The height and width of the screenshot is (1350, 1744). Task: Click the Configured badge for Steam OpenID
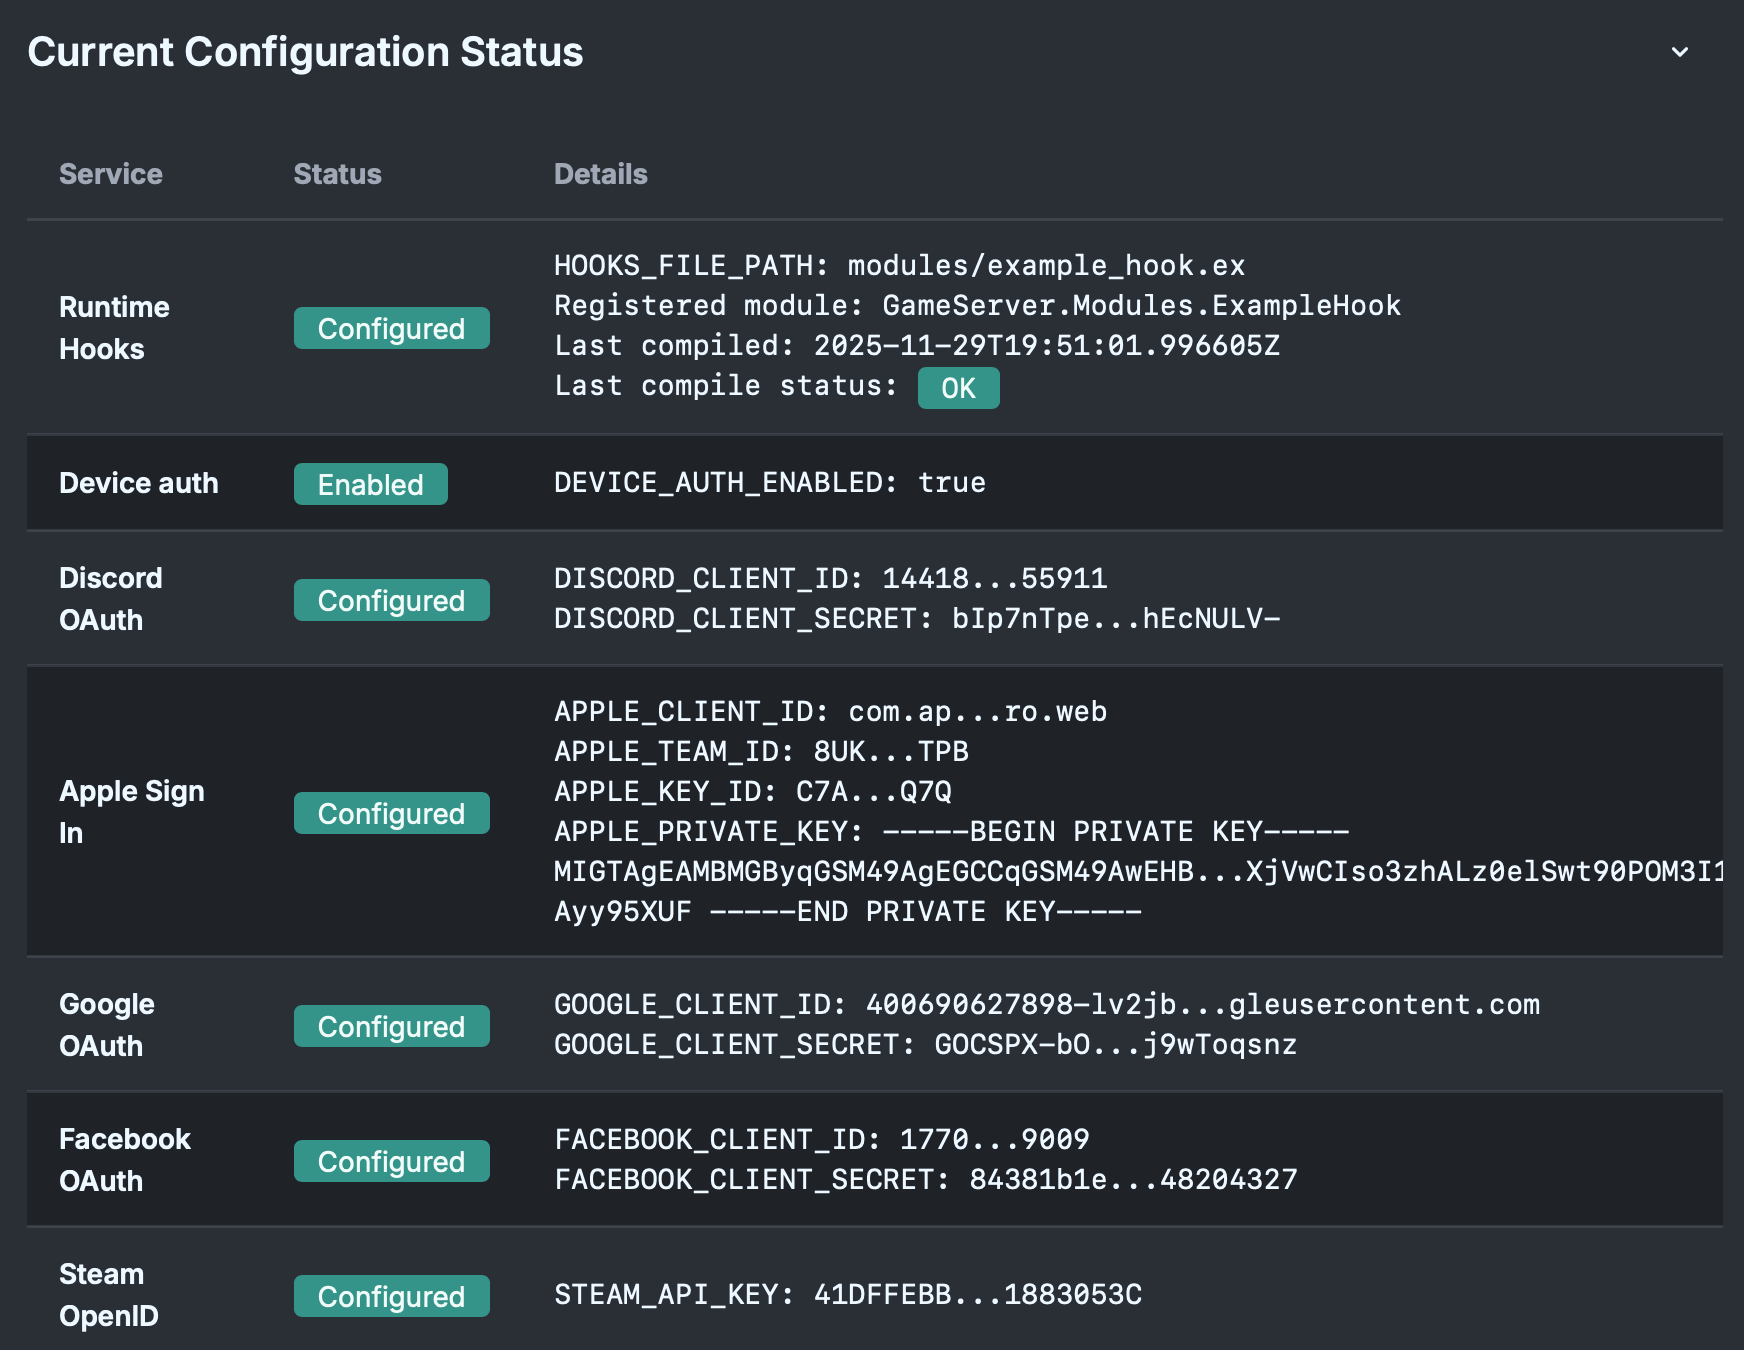391,1297
